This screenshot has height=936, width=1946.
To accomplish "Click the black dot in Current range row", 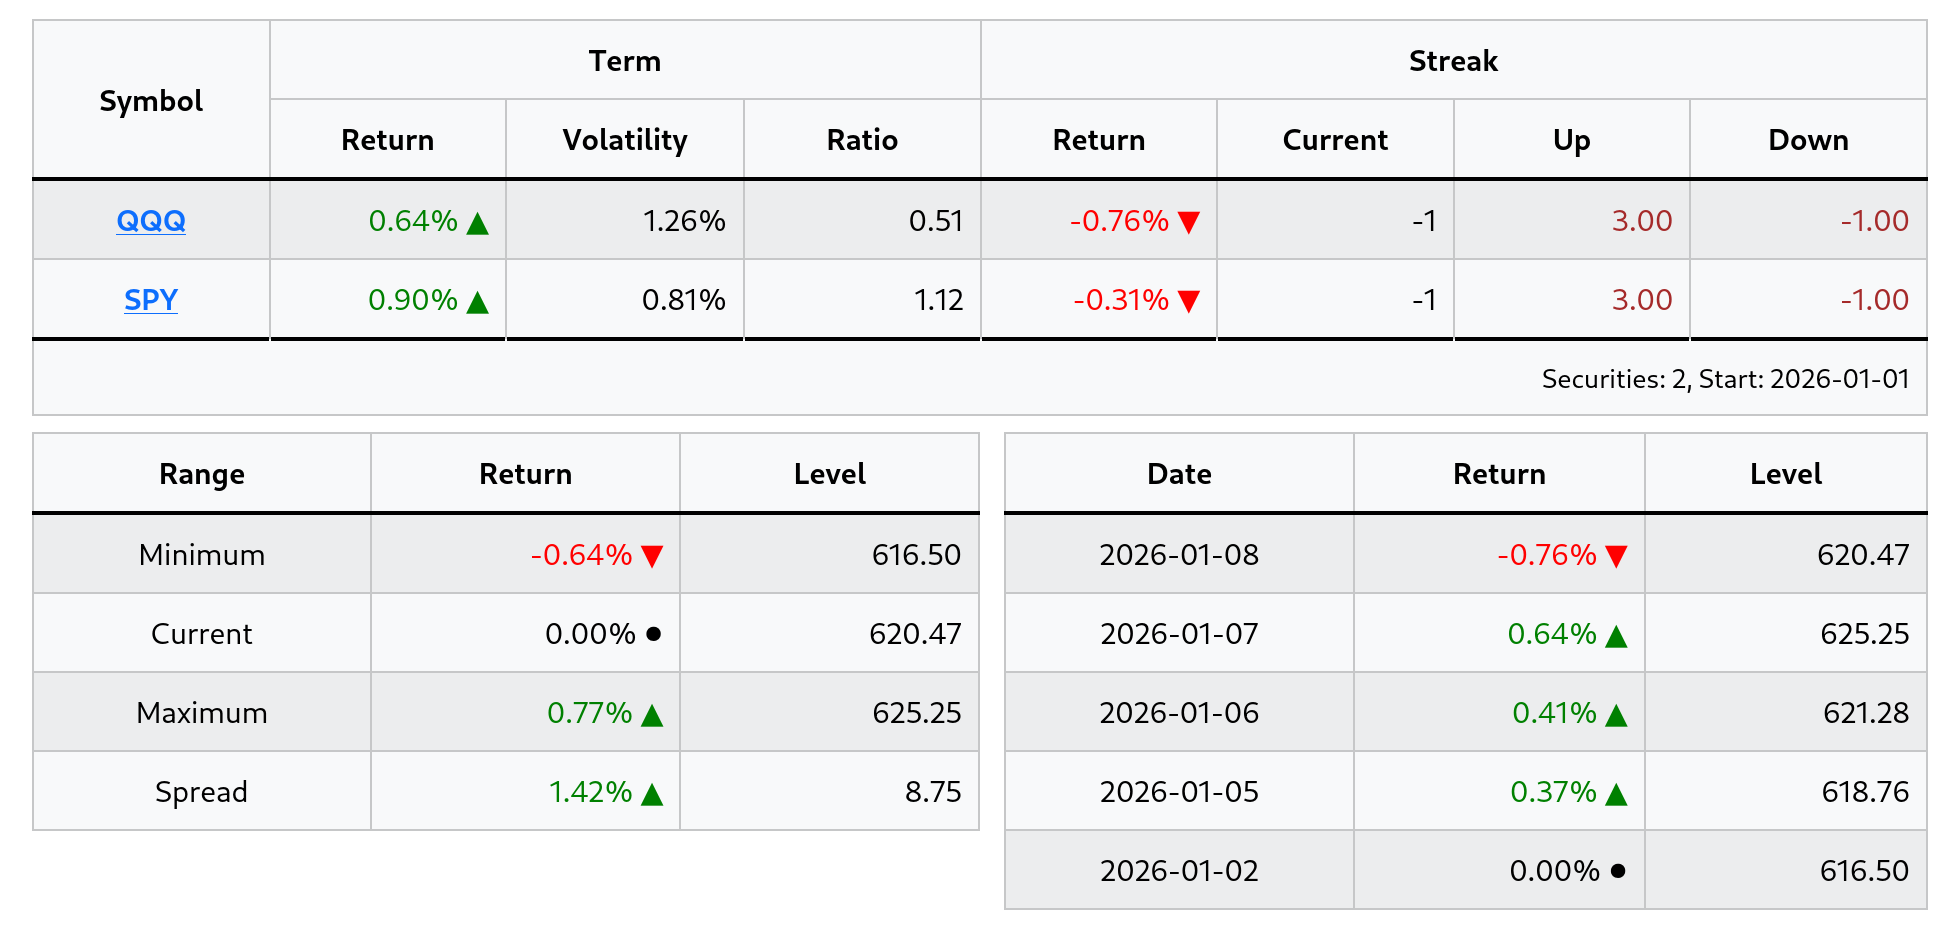I will 654,634.
